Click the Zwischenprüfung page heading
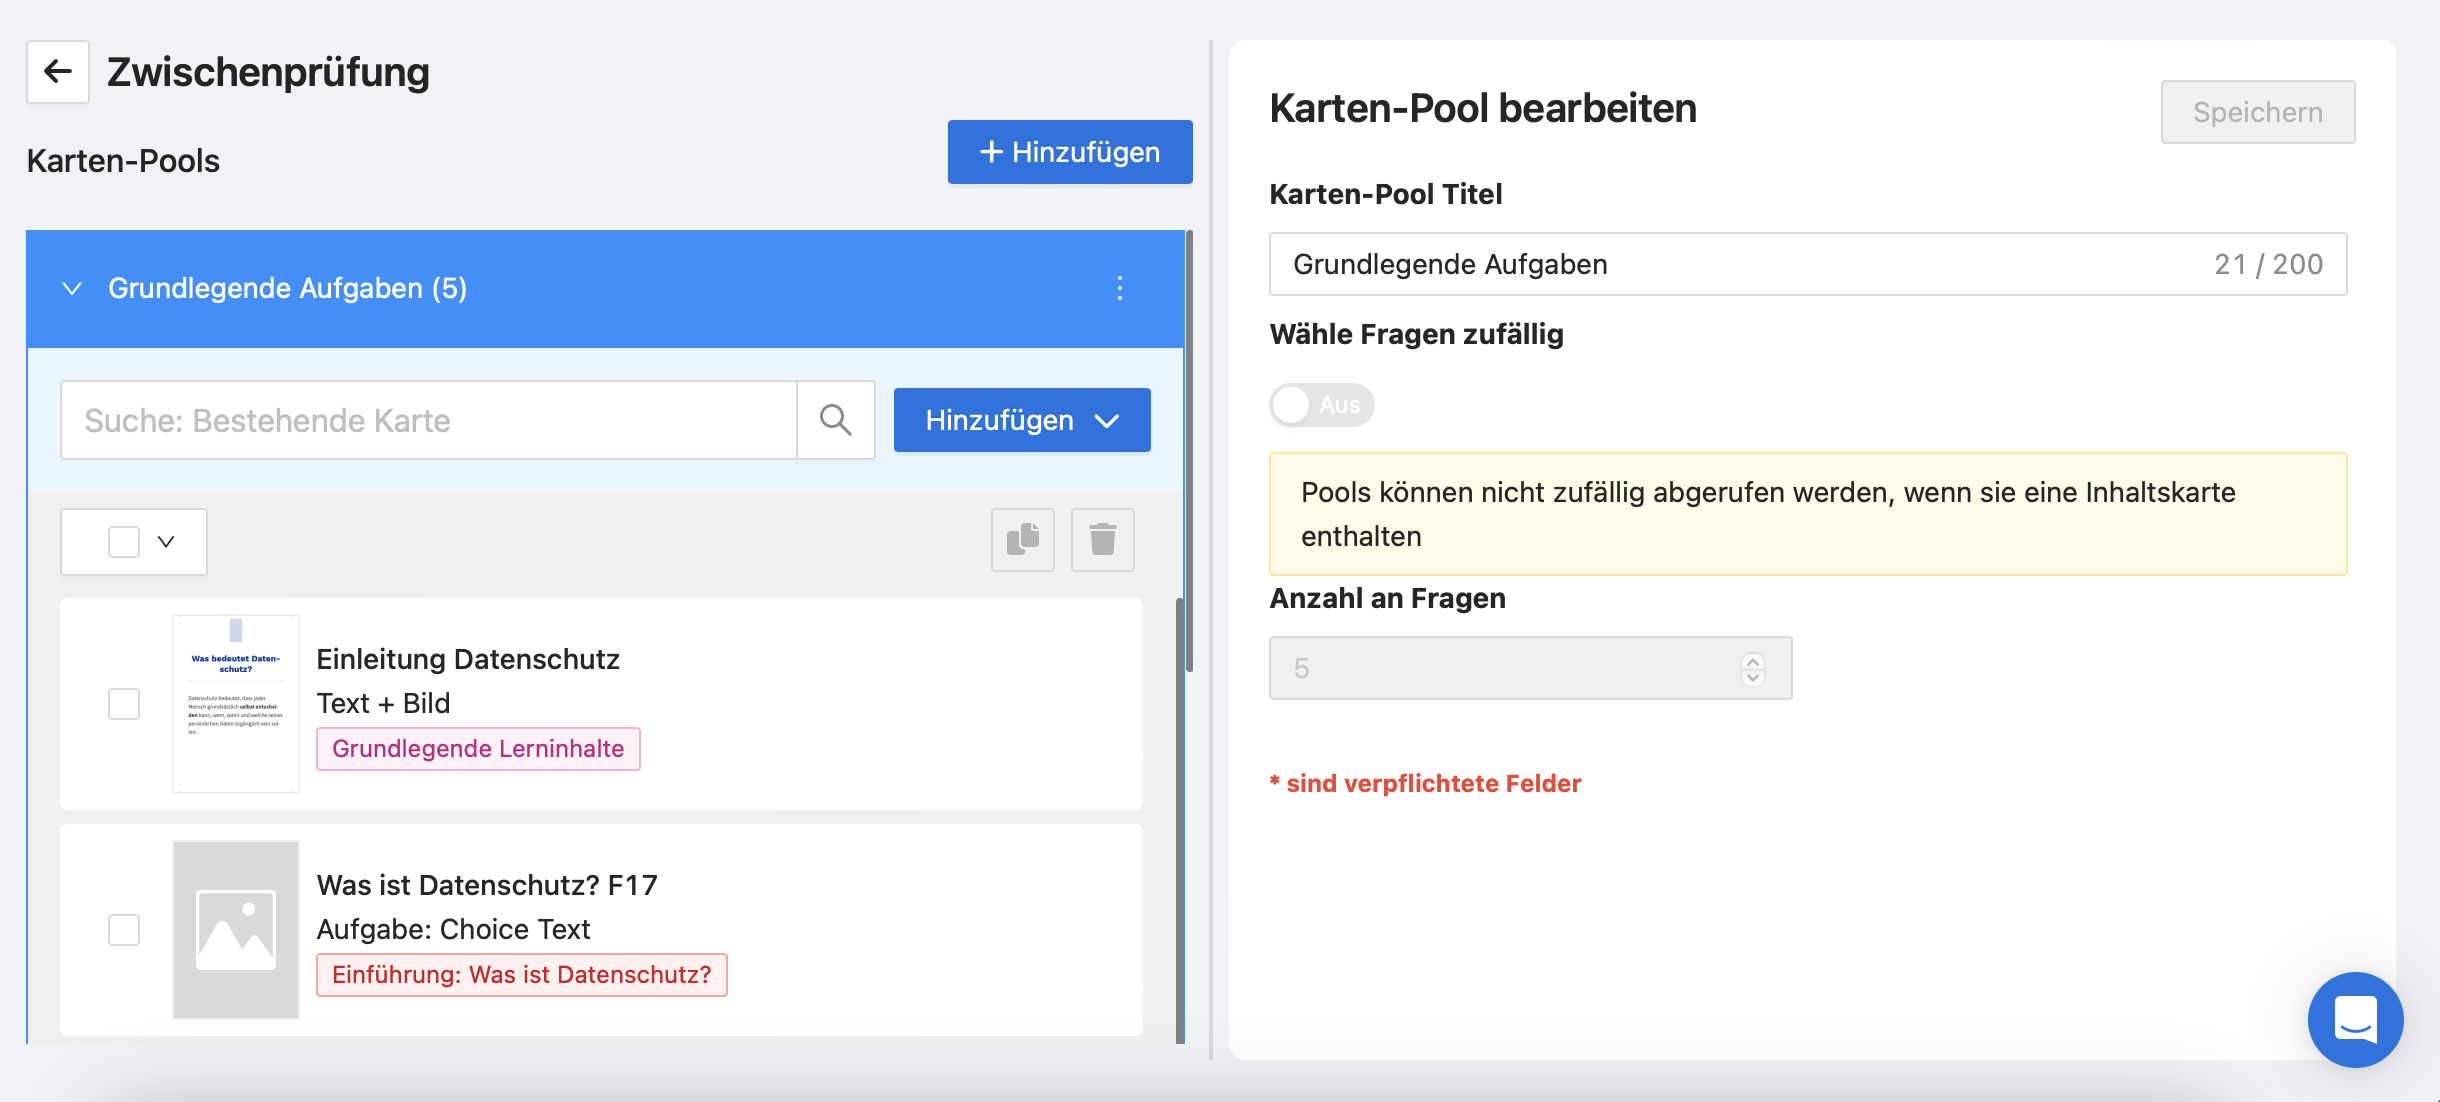Viewport: 2440px width, 1102px height. pos(268,72)
